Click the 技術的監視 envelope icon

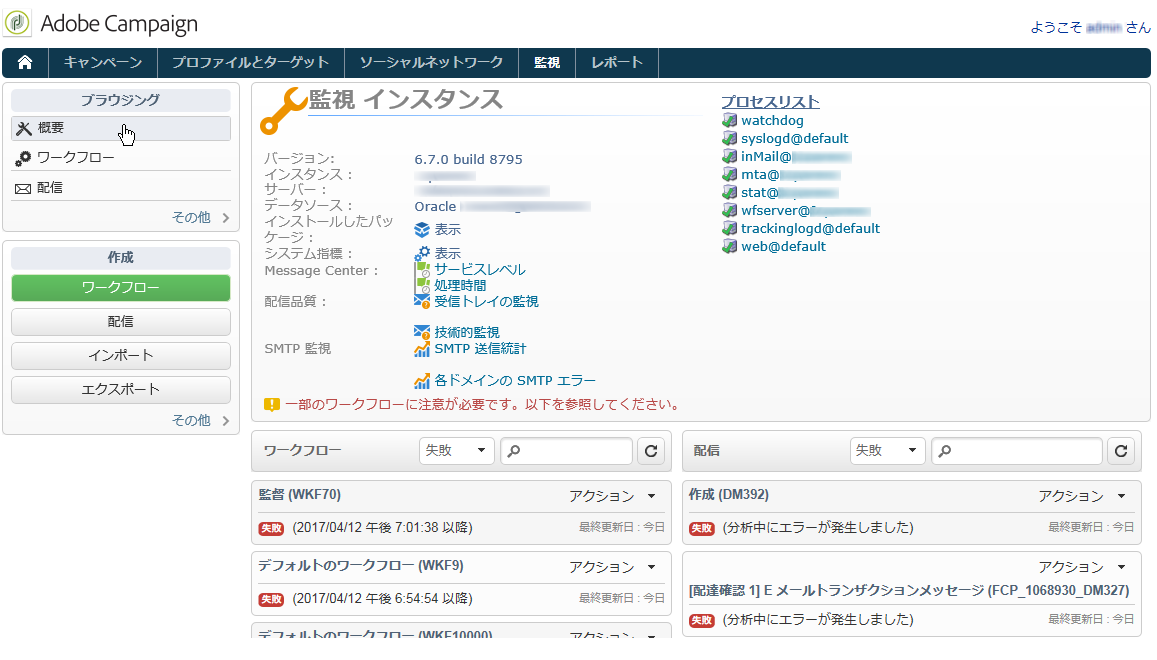point(422,333)
